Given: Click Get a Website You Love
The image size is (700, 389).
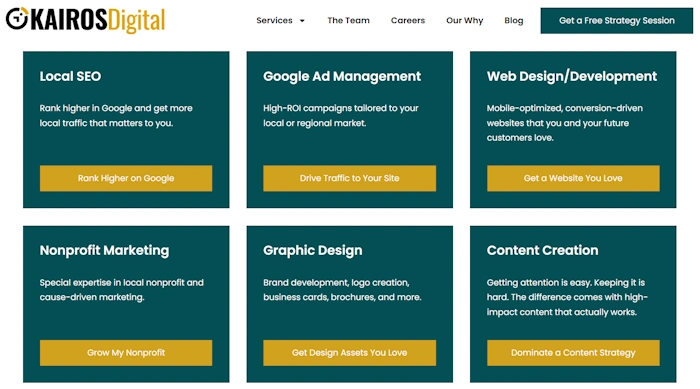Looking at the screenshot, I should (x=573, y=178).
